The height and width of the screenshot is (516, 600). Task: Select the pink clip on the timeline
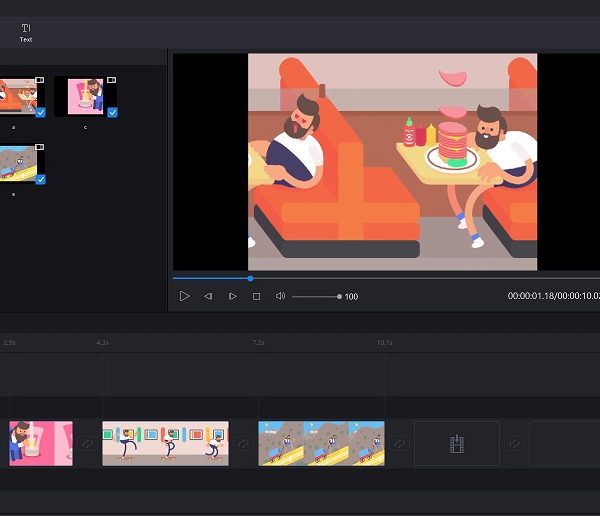click(41, 443)
